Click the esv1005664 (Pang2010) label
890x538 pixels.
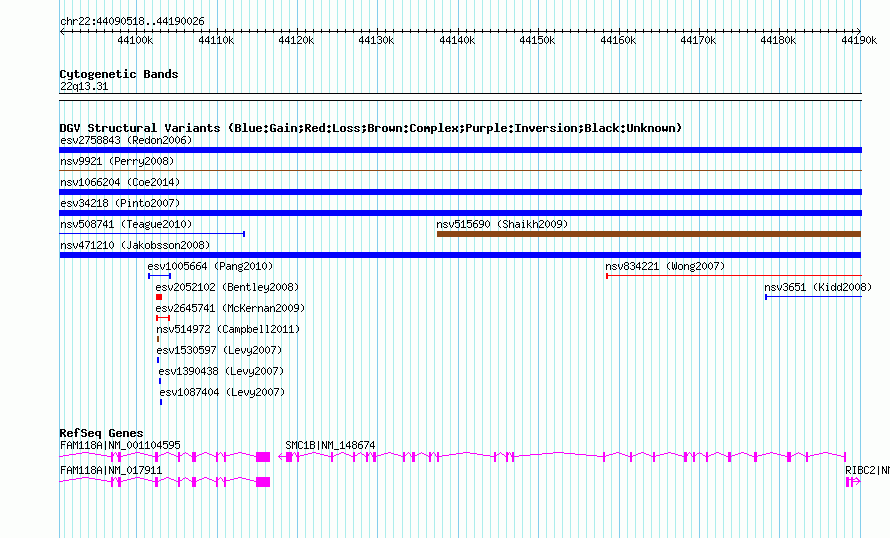click(x=210, y=266)
